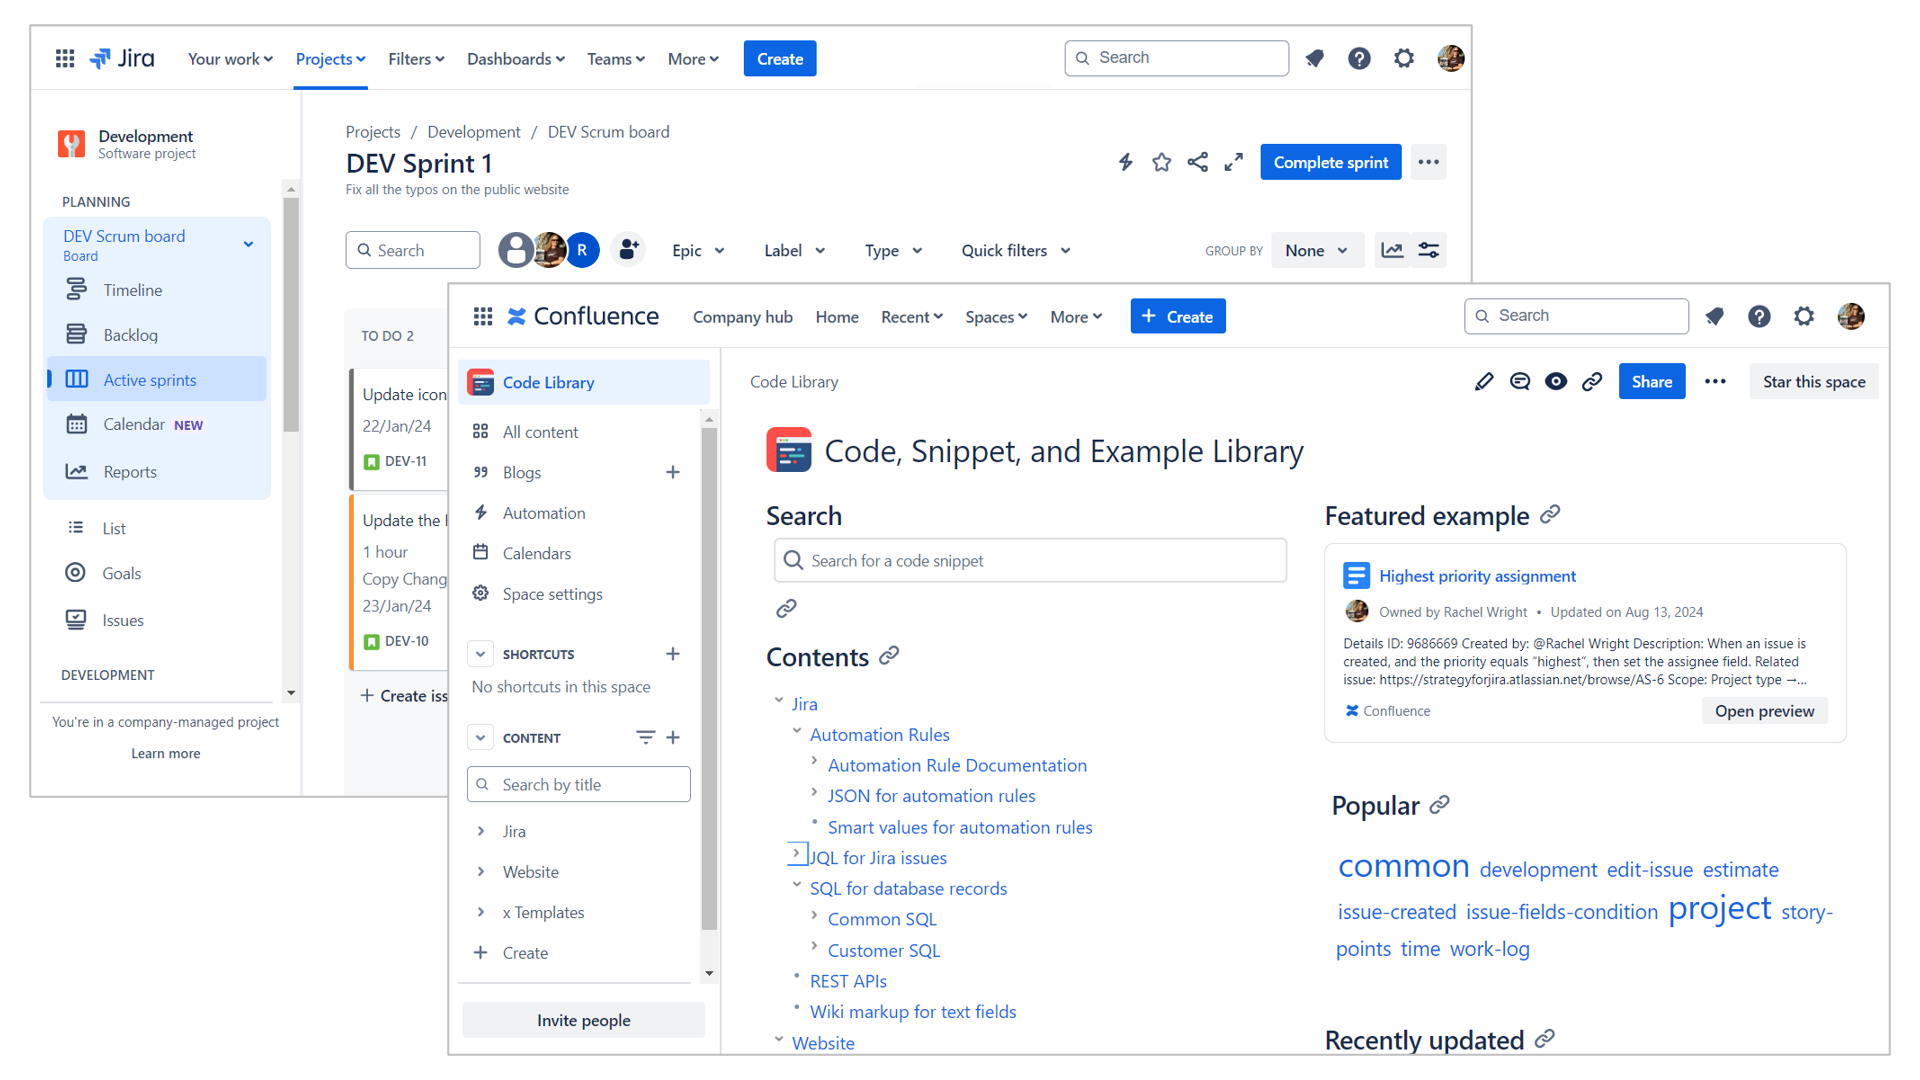Click Star this space
This screenshot has height=1080, width=1920.
[x=1813, y=381]
